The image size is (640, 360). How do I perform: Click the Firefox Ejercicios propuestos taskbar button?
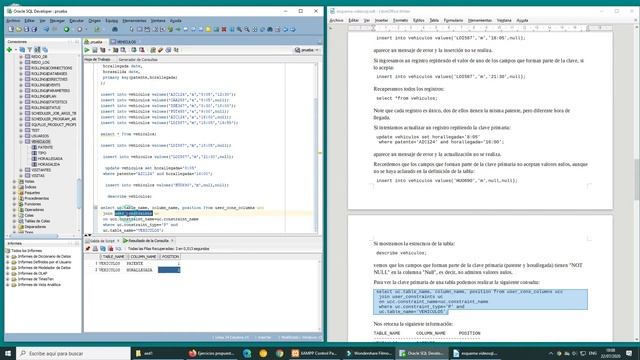[x=211, y=353]
